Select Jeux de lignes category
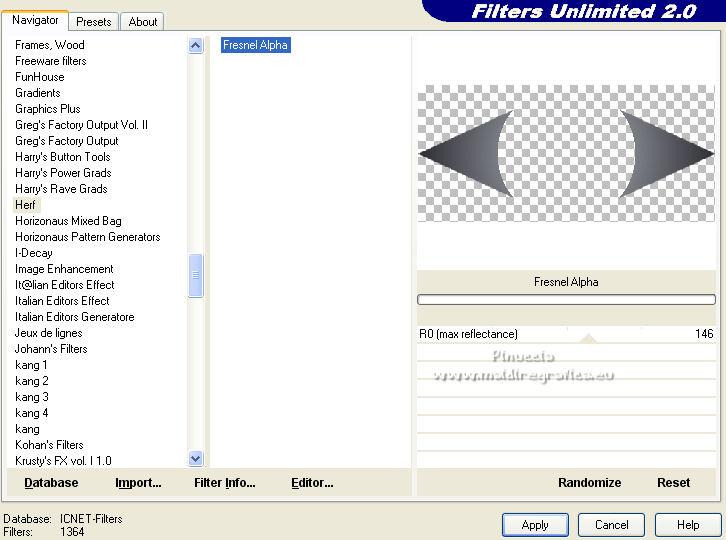 point(48,333)
